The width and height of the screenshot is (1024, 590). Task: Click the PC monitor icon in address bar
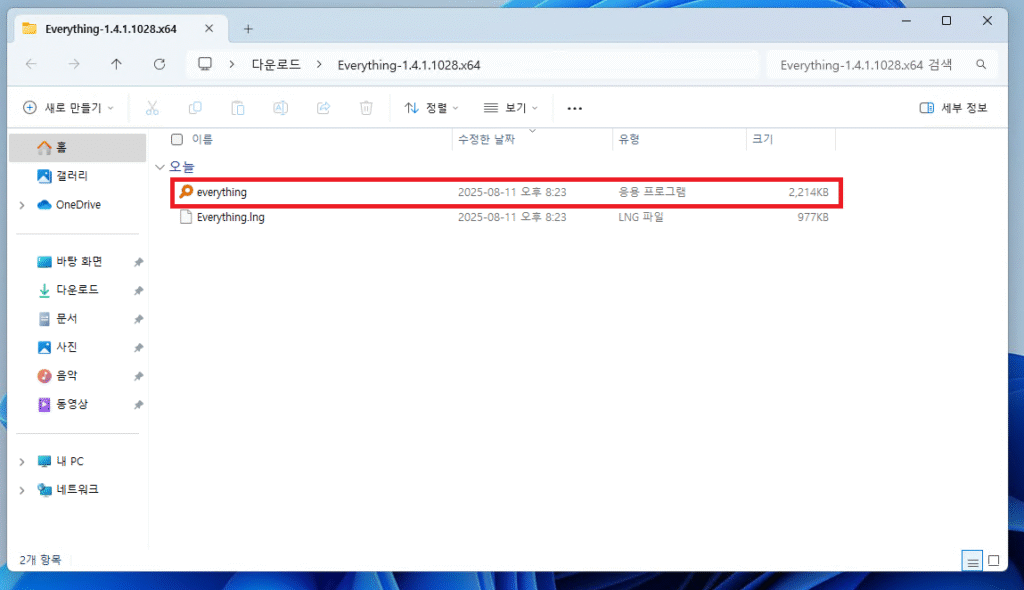(205, 64)
